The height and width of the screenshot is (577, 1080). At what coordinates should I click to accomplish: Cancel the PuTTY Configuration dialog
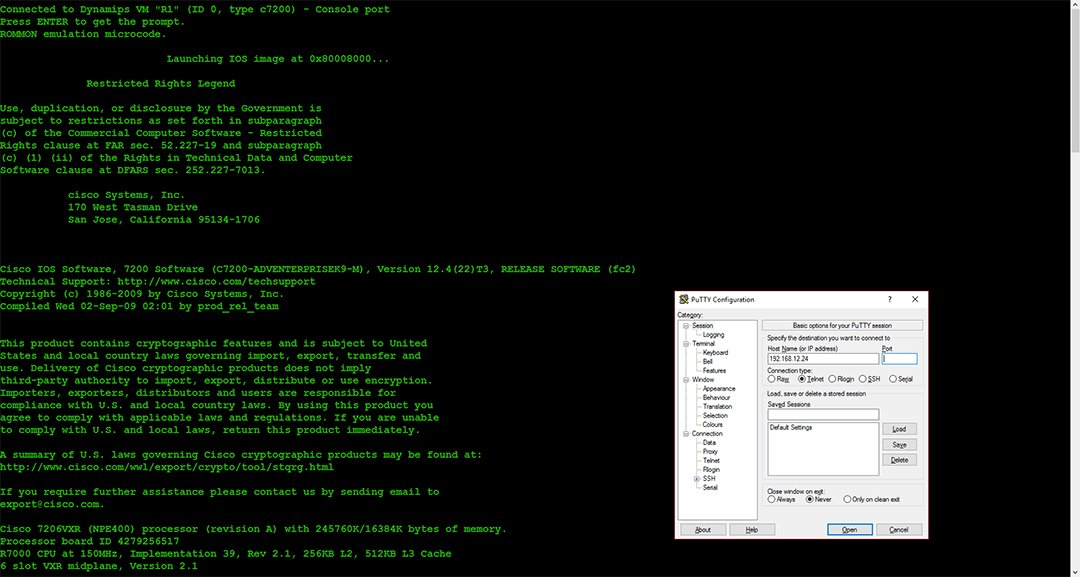point(899,529)
